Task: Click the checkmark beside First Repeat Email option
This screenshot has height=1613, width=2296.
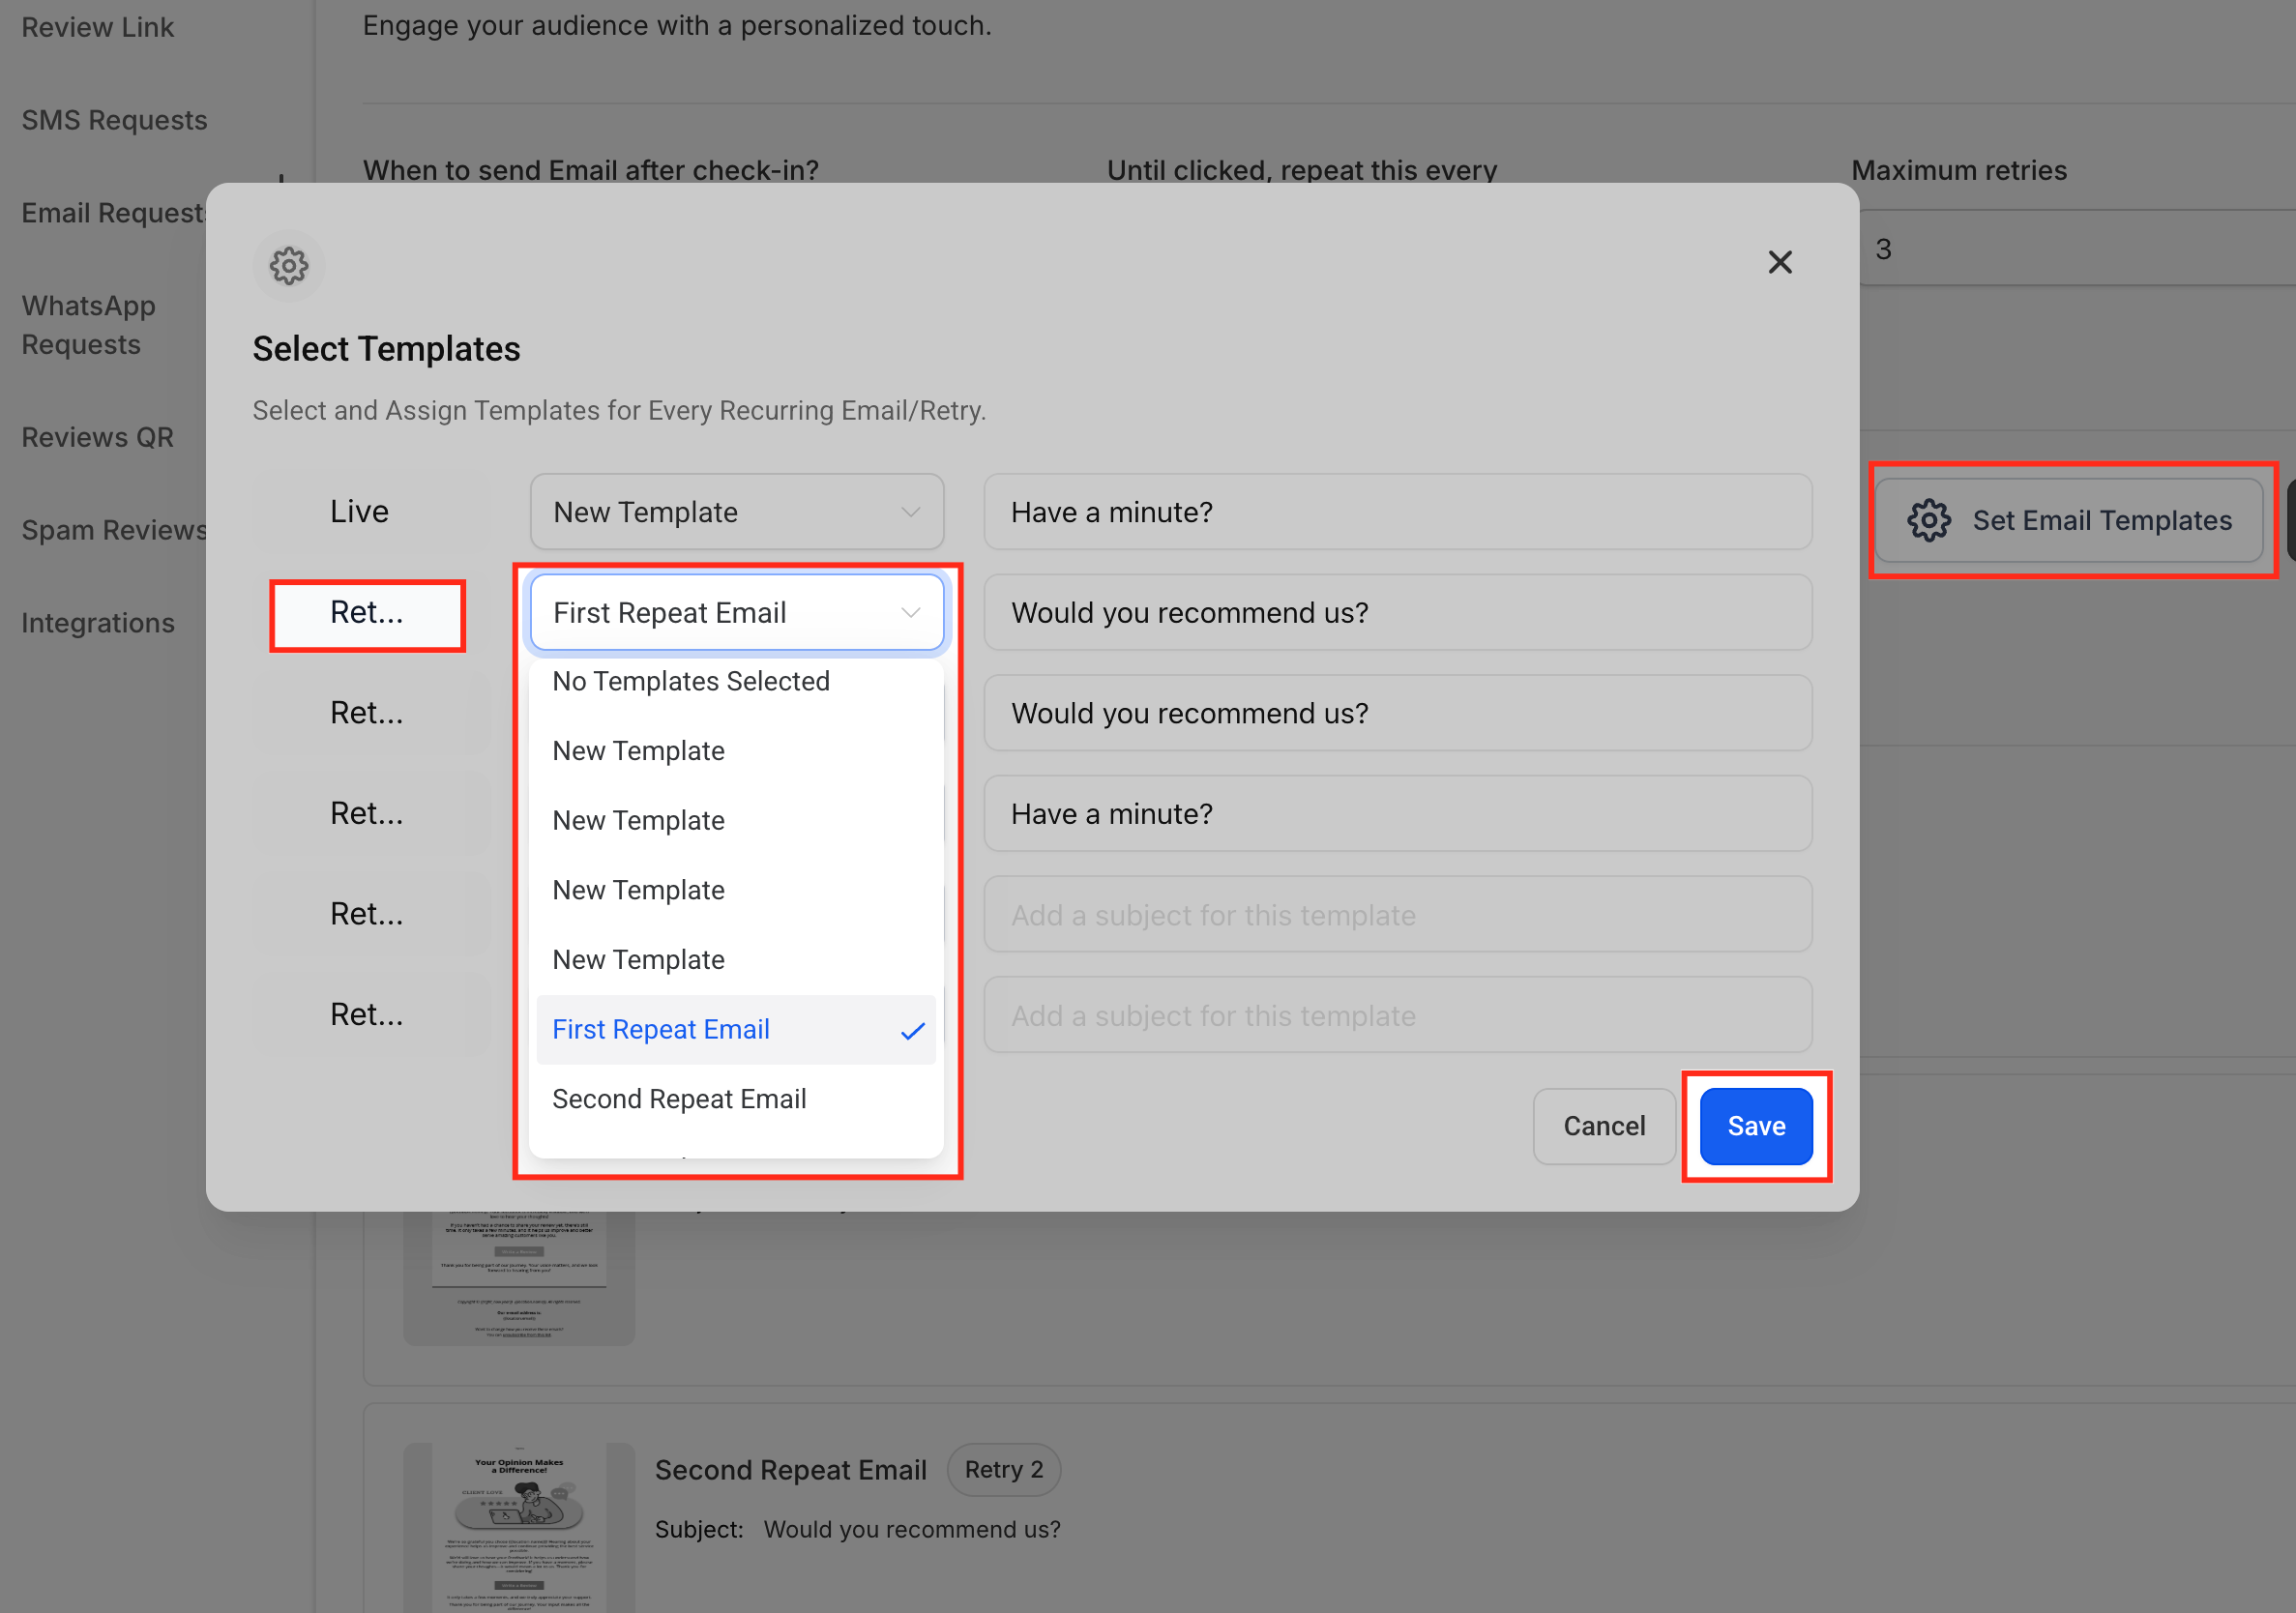Action: 912,1030
